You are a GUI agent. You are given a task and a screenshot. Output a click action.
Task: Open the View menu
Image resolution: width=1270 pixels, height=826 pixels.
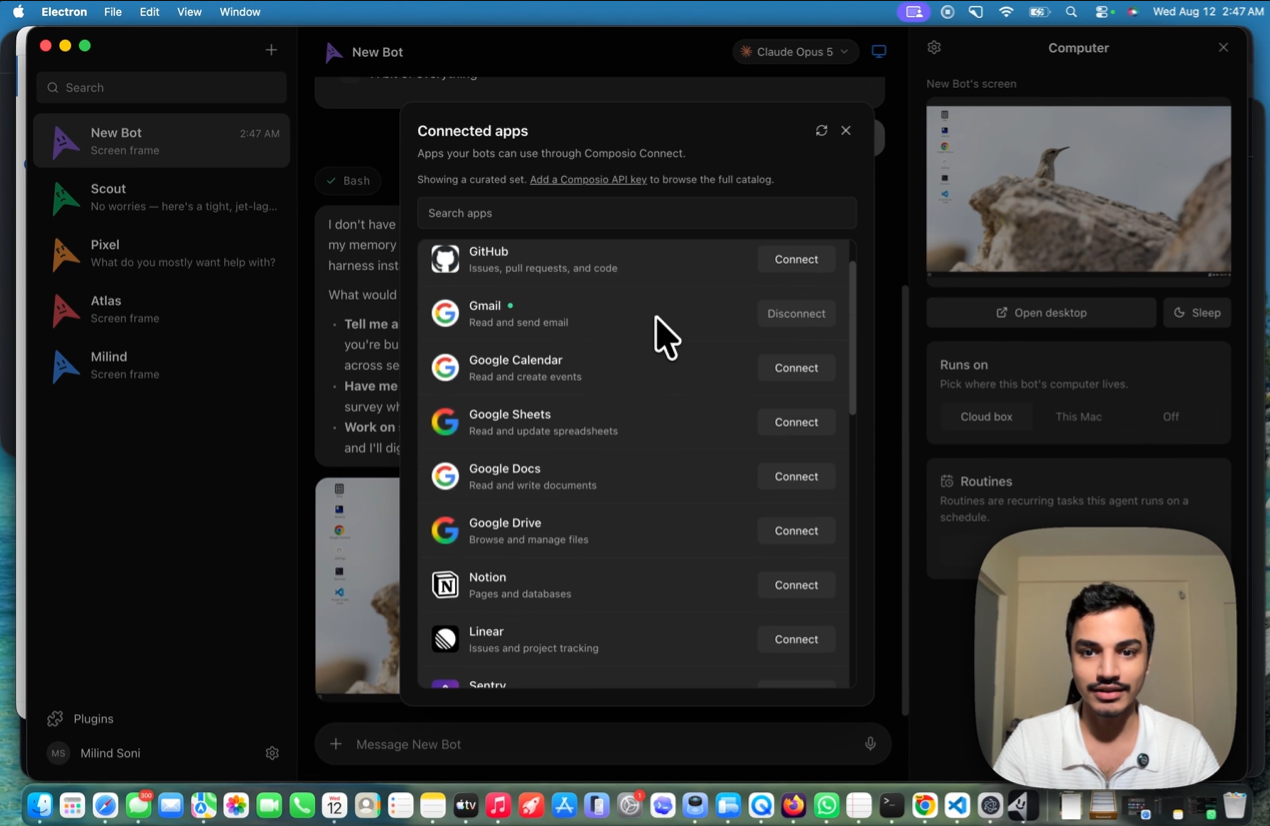[x=189, y=12]
